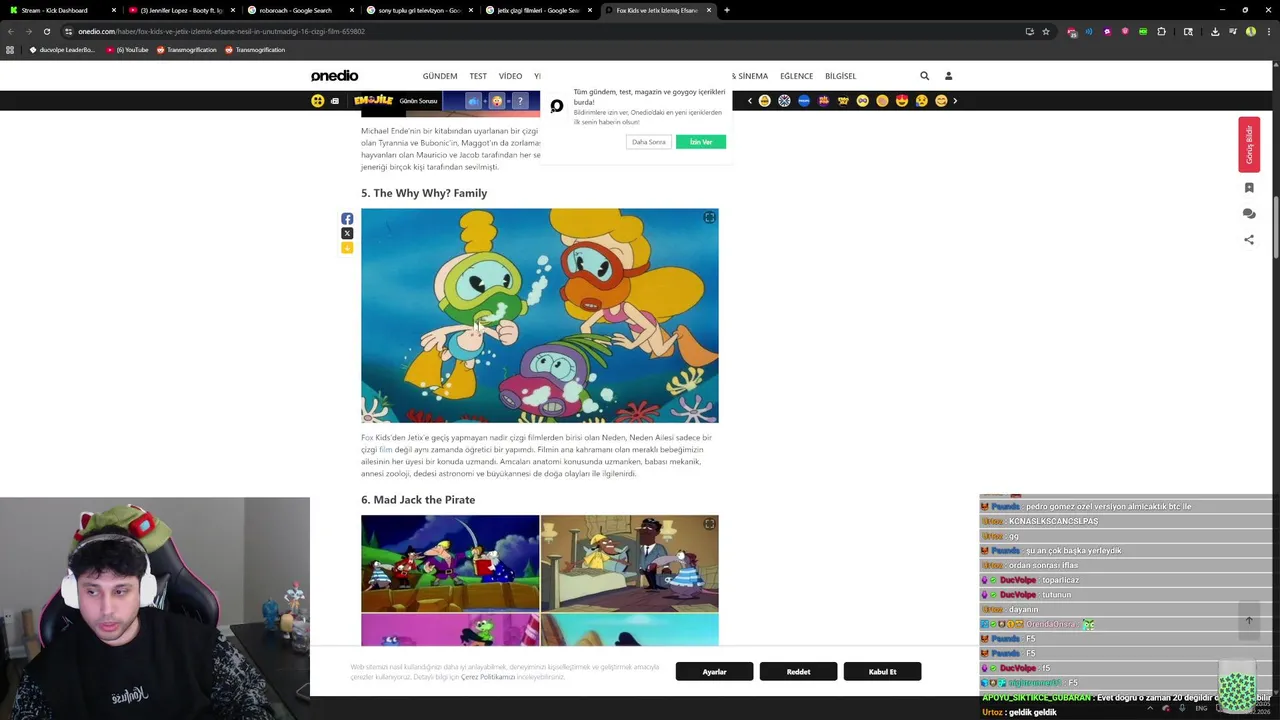1280x720 pixels.
Task: Open the Onedio user profile icon
Action: pyautogui.click(x=948, y=76)
